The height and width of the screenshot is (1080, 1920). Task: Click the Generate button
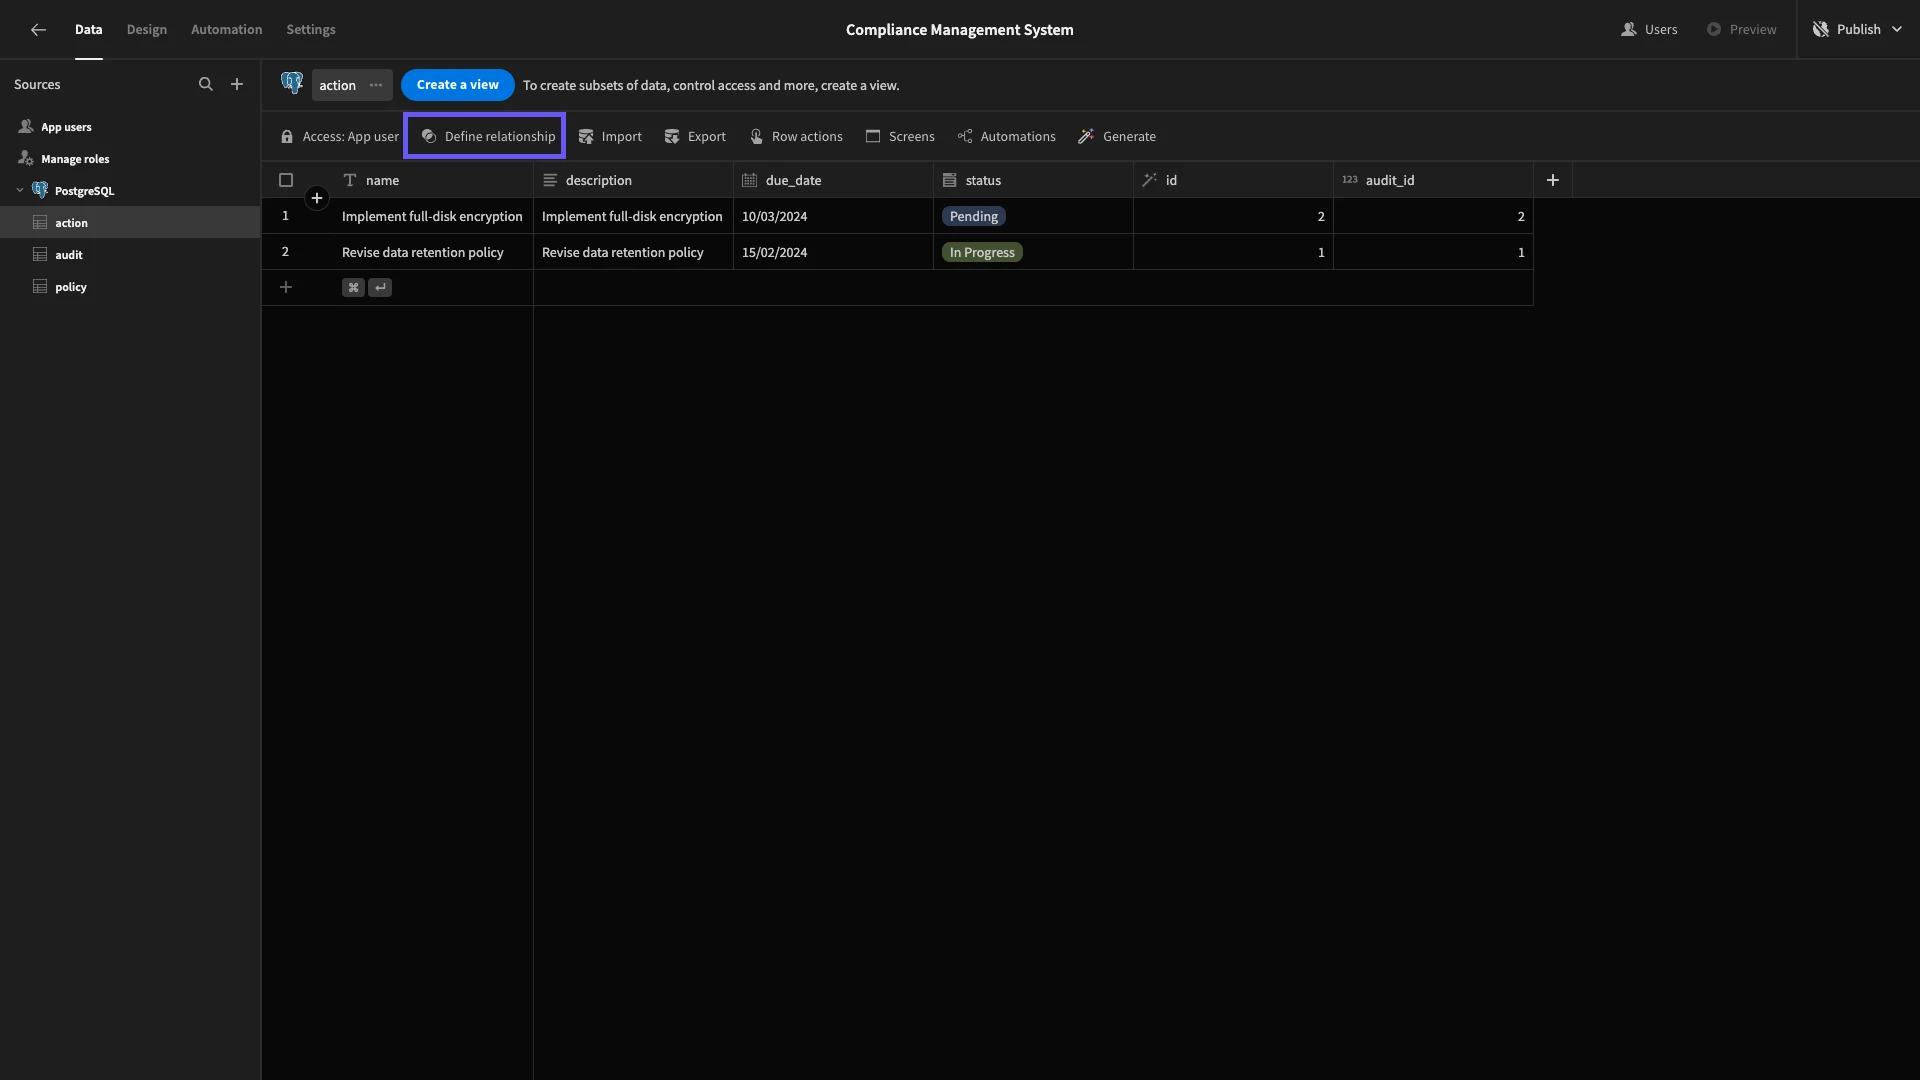click(1117, 137)
